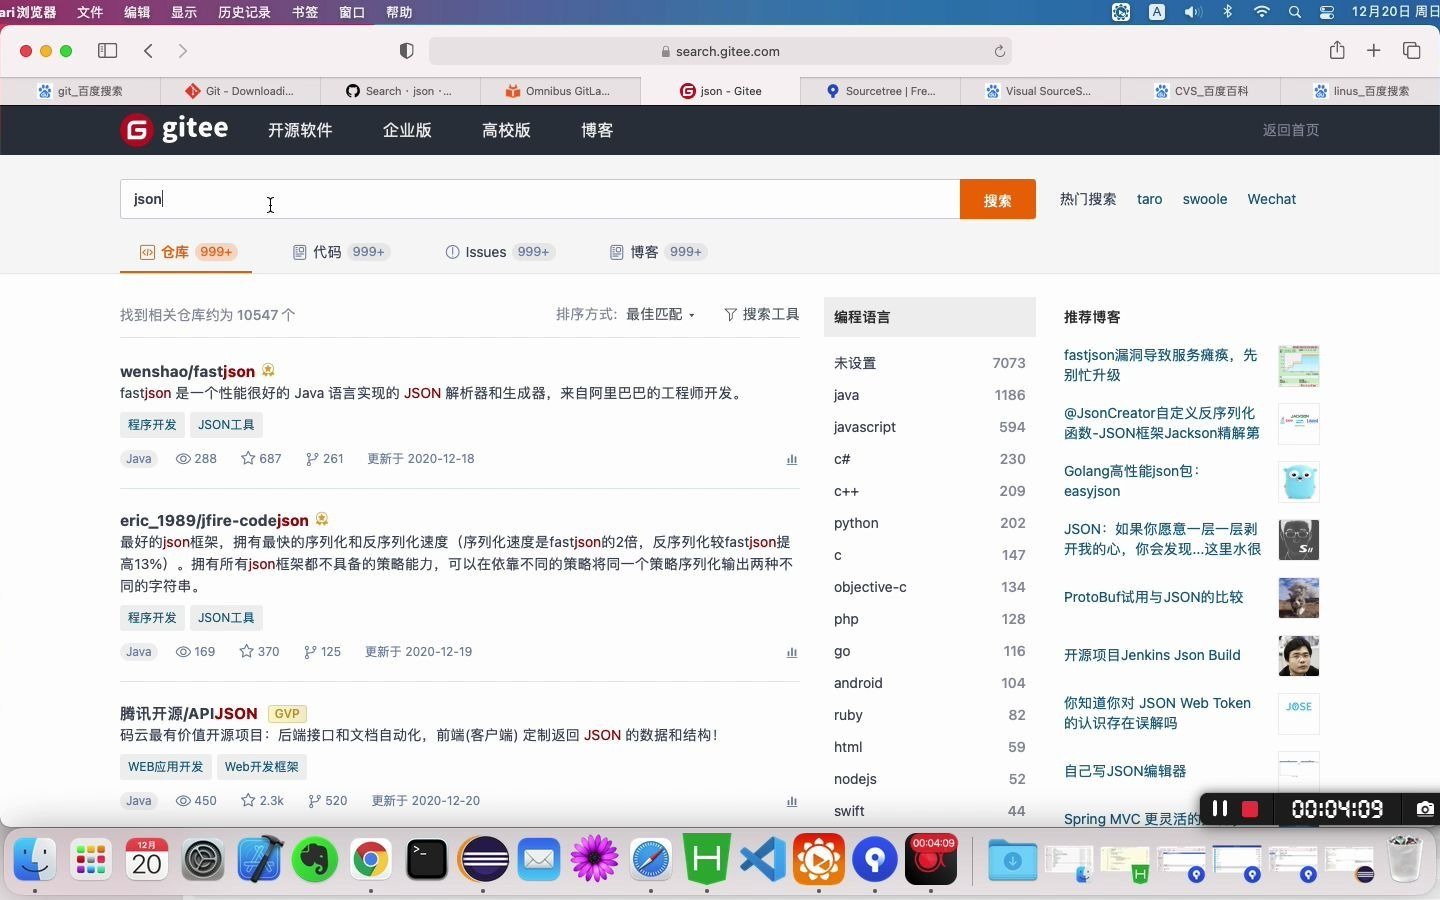Click the hot search term swoole
Viewport: 1440px width, 900px height.
click(1204, 199)
